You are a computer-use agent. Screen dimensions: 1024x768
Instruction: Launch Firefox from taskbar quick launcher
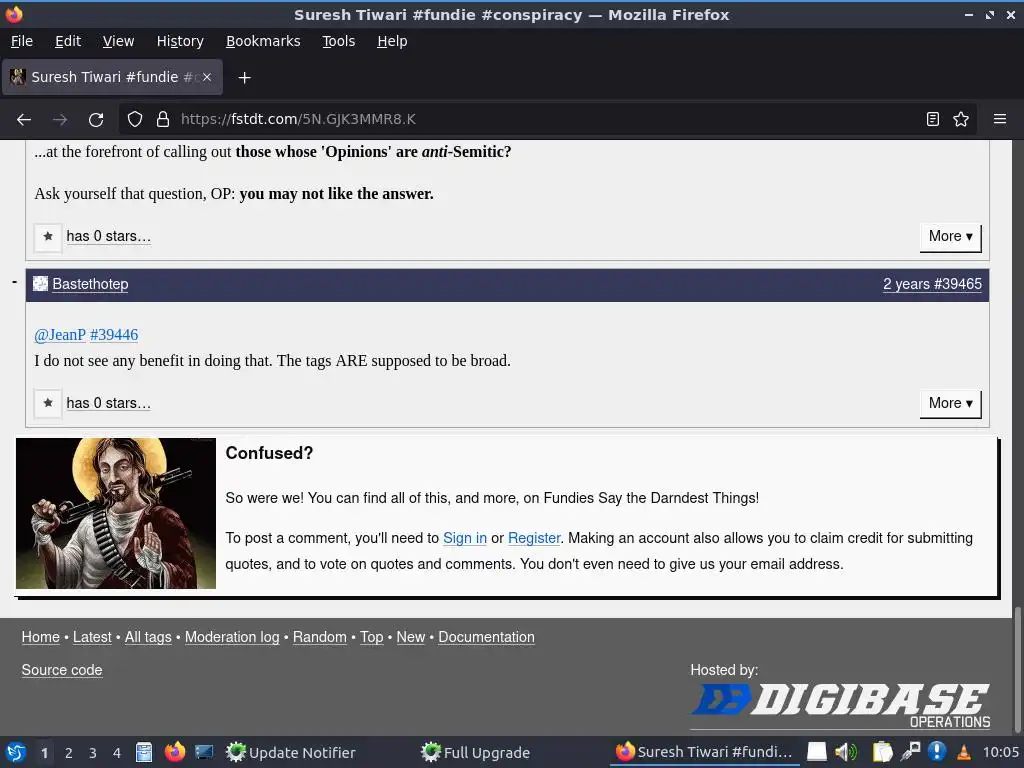[174, 752]
